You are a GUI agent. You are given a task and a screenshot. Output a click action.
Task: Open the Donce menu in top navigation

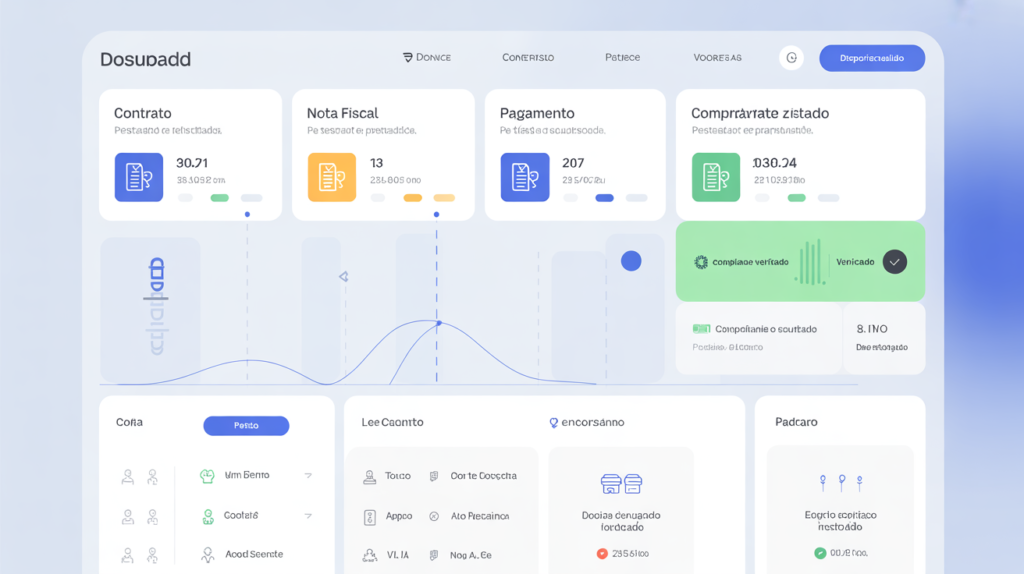pos(426,58)
